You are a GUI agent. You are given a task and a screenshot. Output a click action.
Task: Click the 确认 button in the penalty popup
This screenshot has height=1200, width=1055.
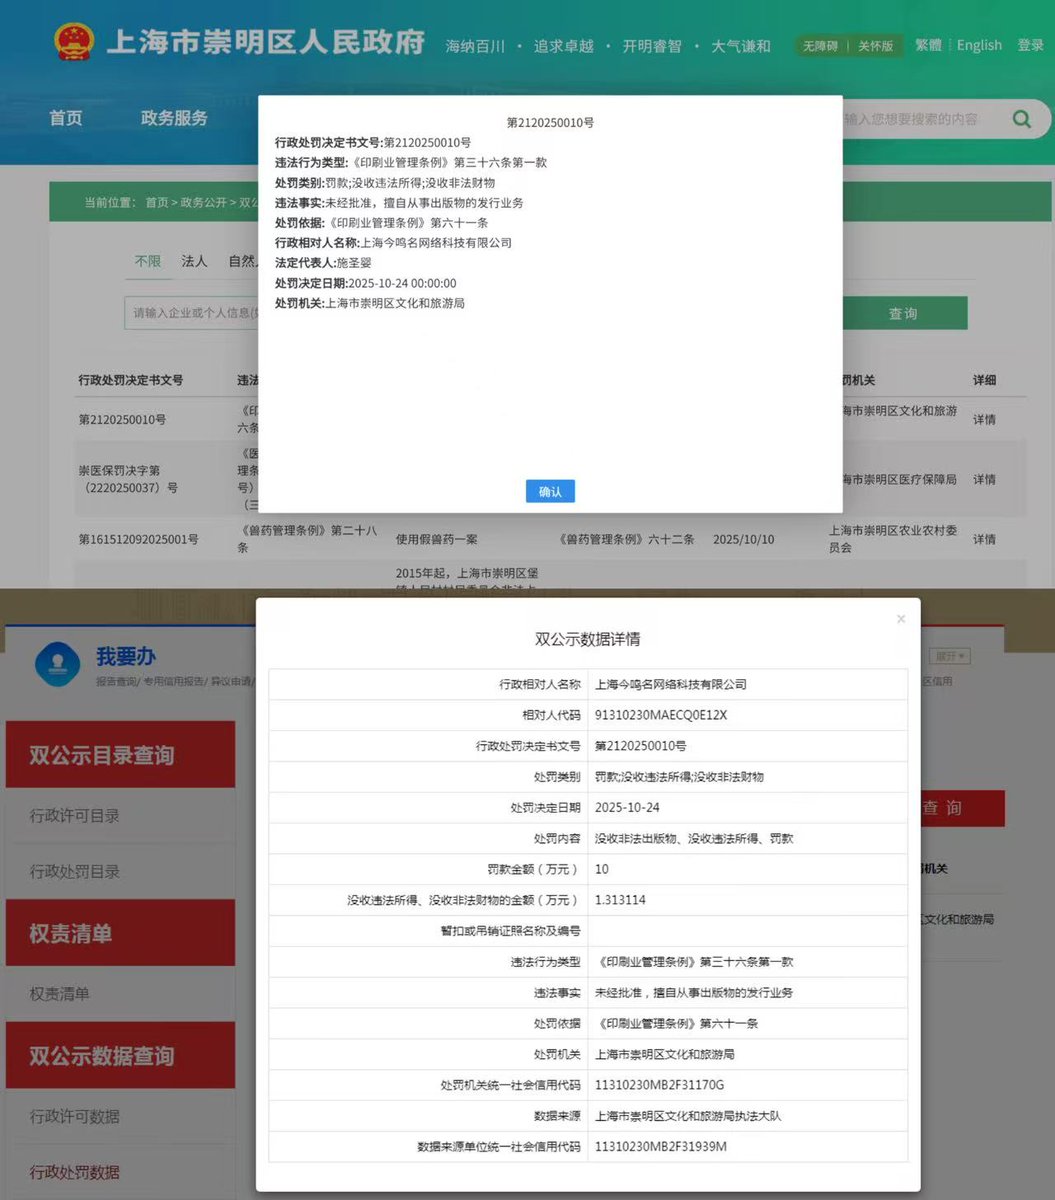[550, 491]
